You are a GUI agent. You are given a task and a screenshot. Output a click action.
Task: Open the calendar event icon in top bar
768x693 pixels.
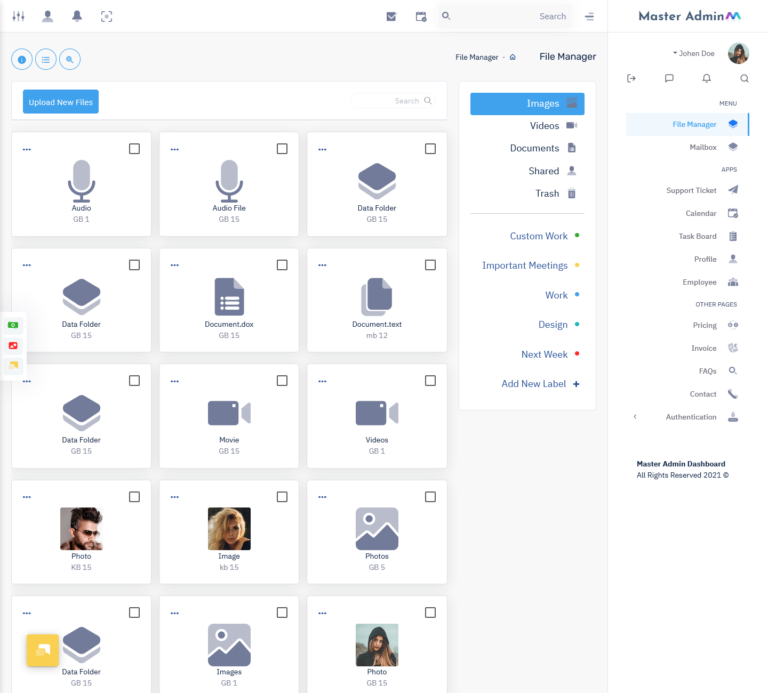[421, 17]
